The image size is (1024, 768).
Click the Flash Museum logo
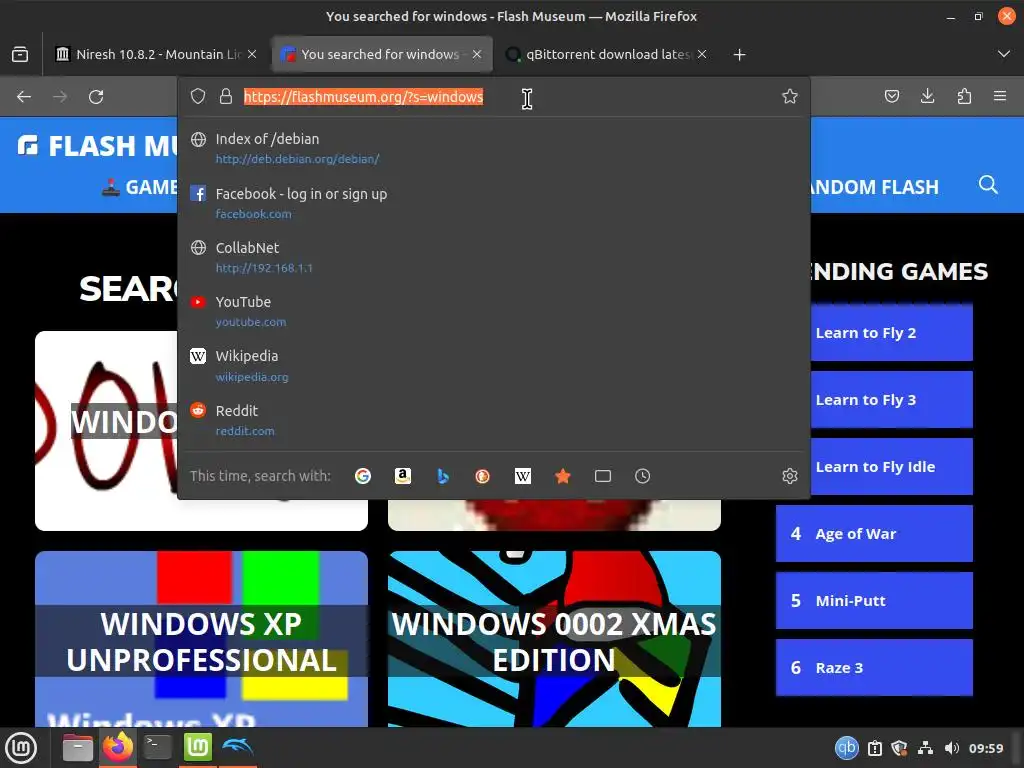pyautogui.click(x=97, y=146)
